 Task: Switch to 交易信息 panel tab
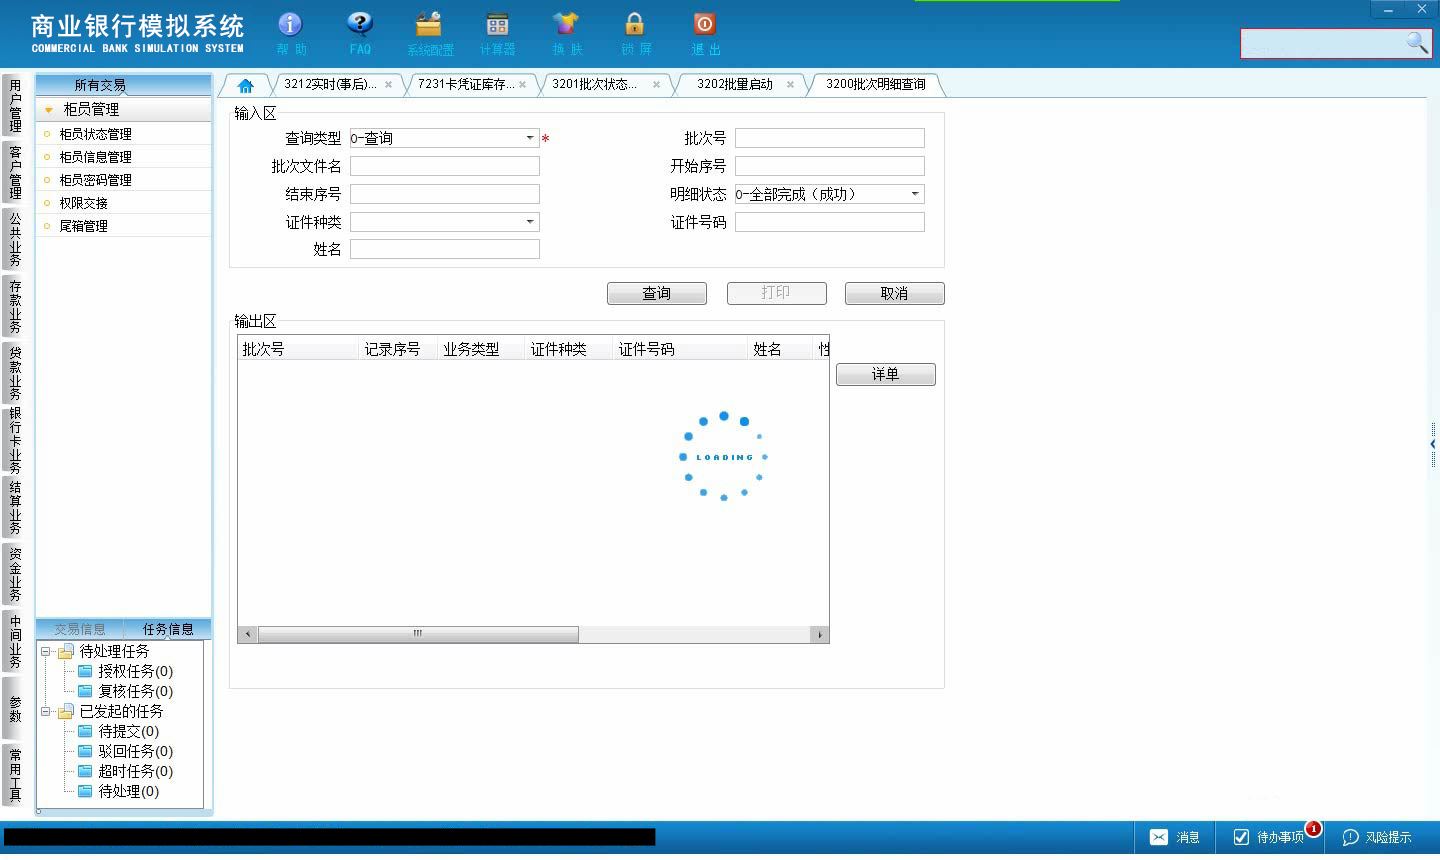click(x=80, y=629)
